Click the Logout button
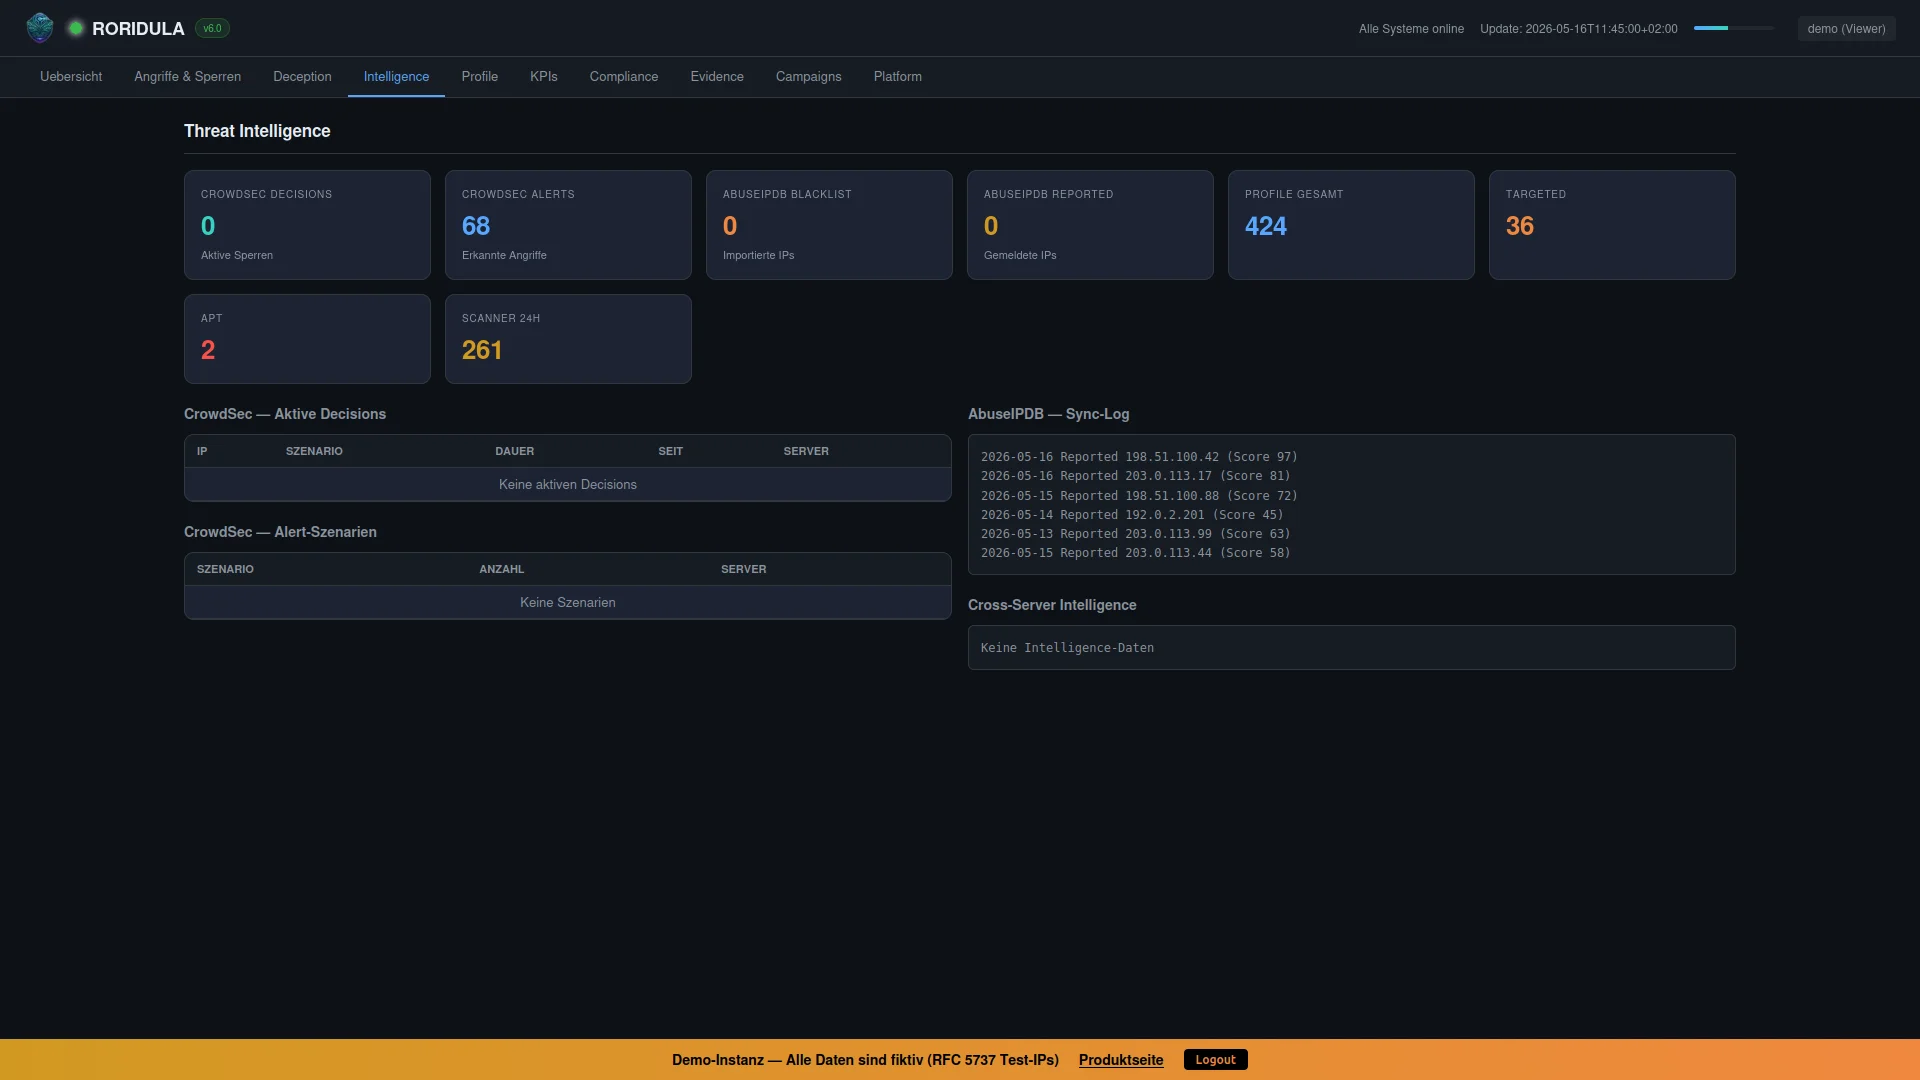1920x1080 pixels. pos(1215,1060)
